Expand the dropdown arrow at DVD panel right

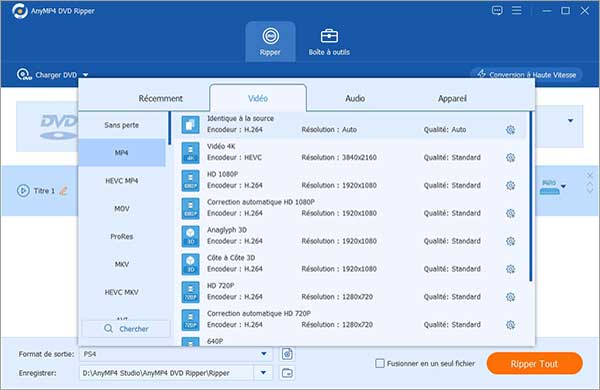click(x=571, y=121)
